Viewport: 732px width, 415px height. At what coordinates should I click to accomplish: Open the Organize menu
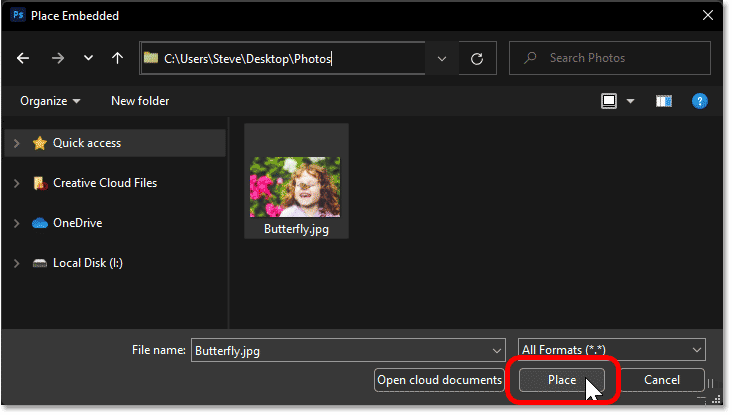click(x=49, y=101)
